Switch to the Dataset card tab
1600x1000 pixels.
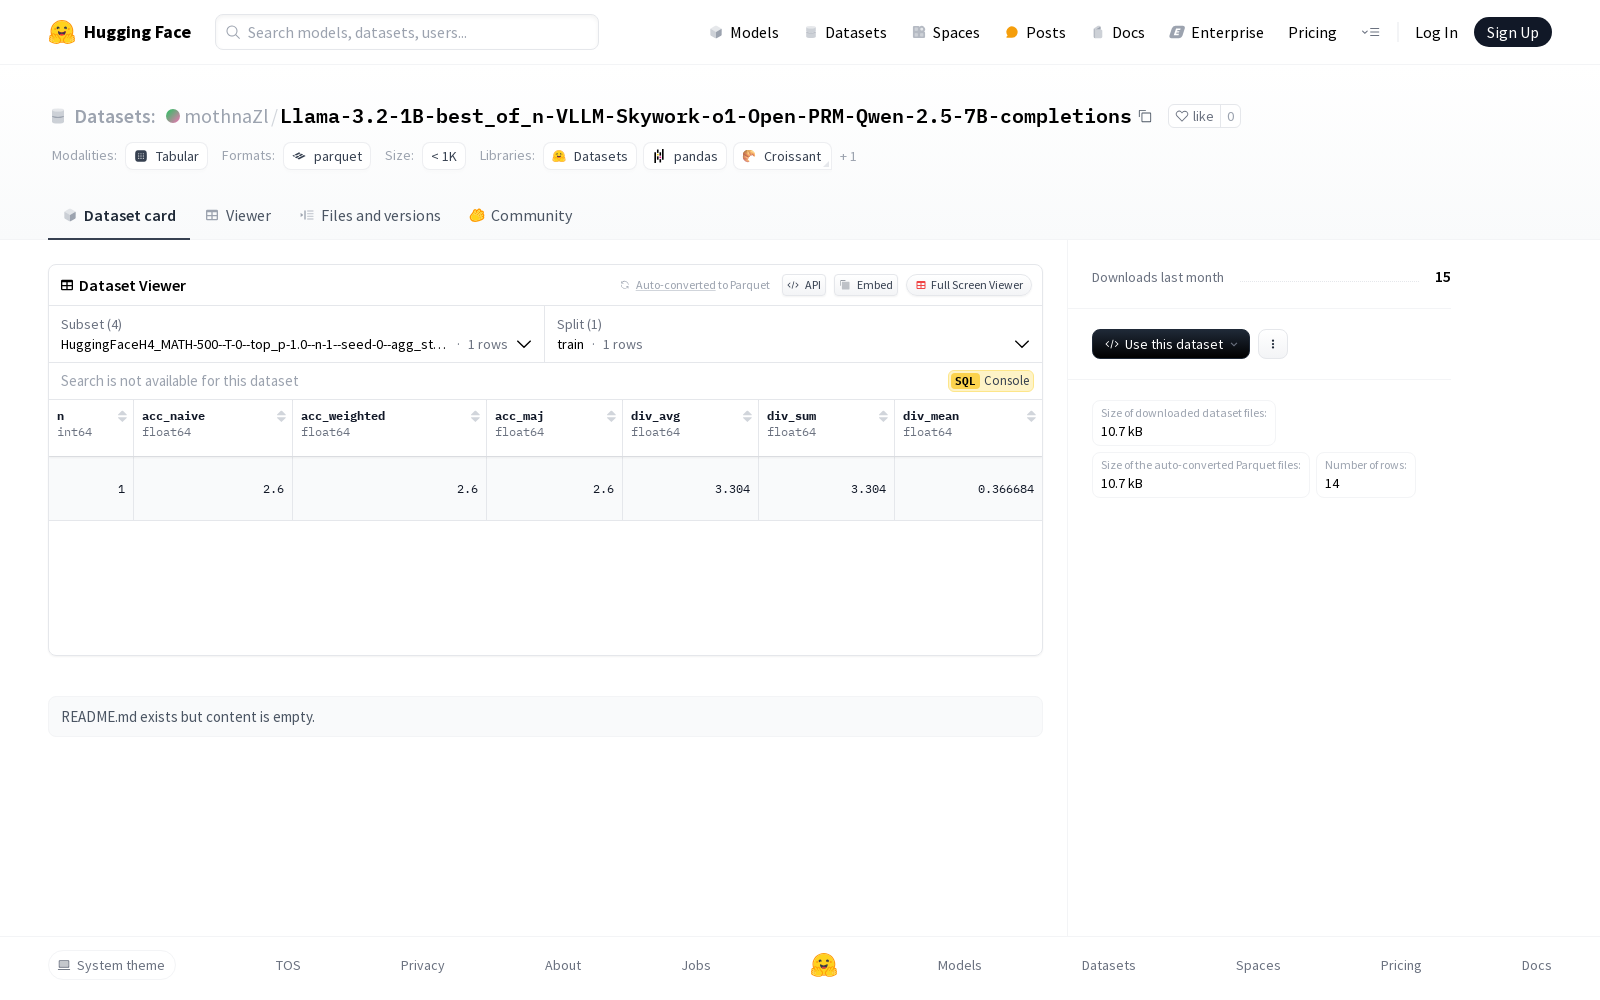119,215
